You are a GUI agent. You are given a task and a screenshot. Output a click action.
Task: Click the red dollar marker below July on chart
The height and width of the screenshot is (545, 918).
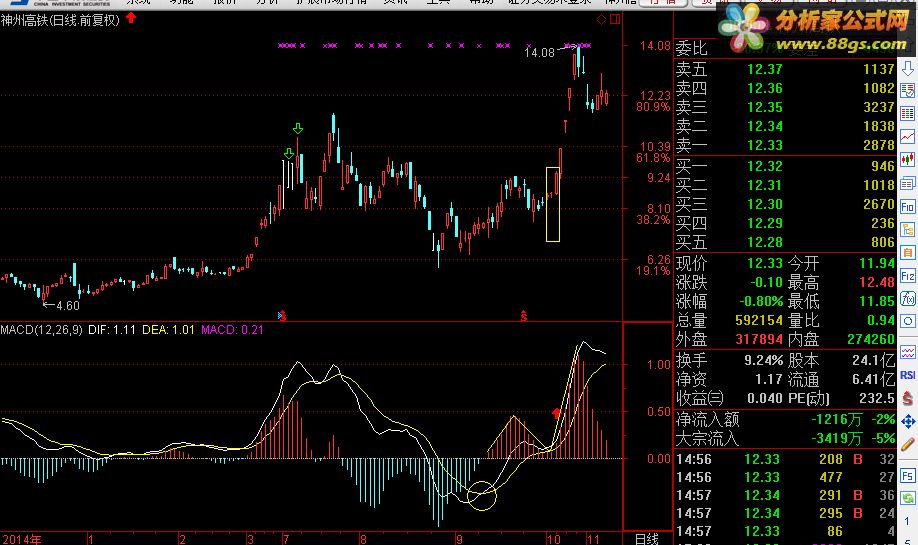(282, 316)
